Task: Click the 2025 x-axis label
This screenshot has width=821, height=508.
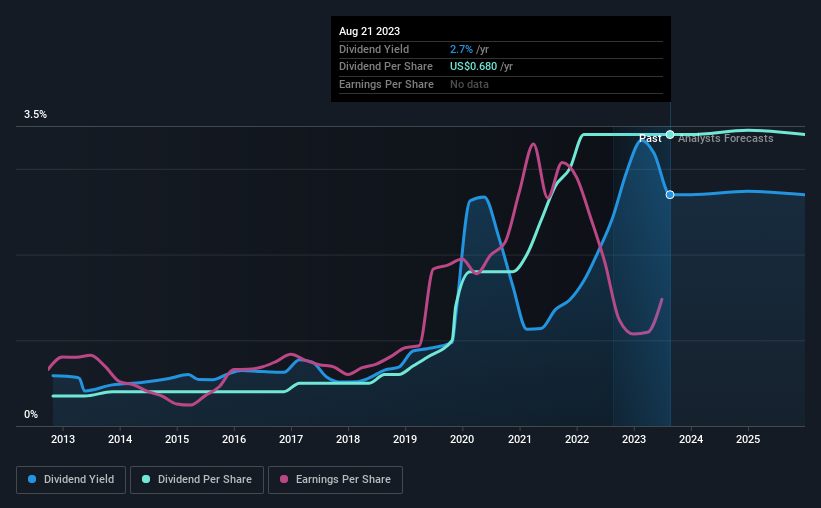Action: pos(748,439)
